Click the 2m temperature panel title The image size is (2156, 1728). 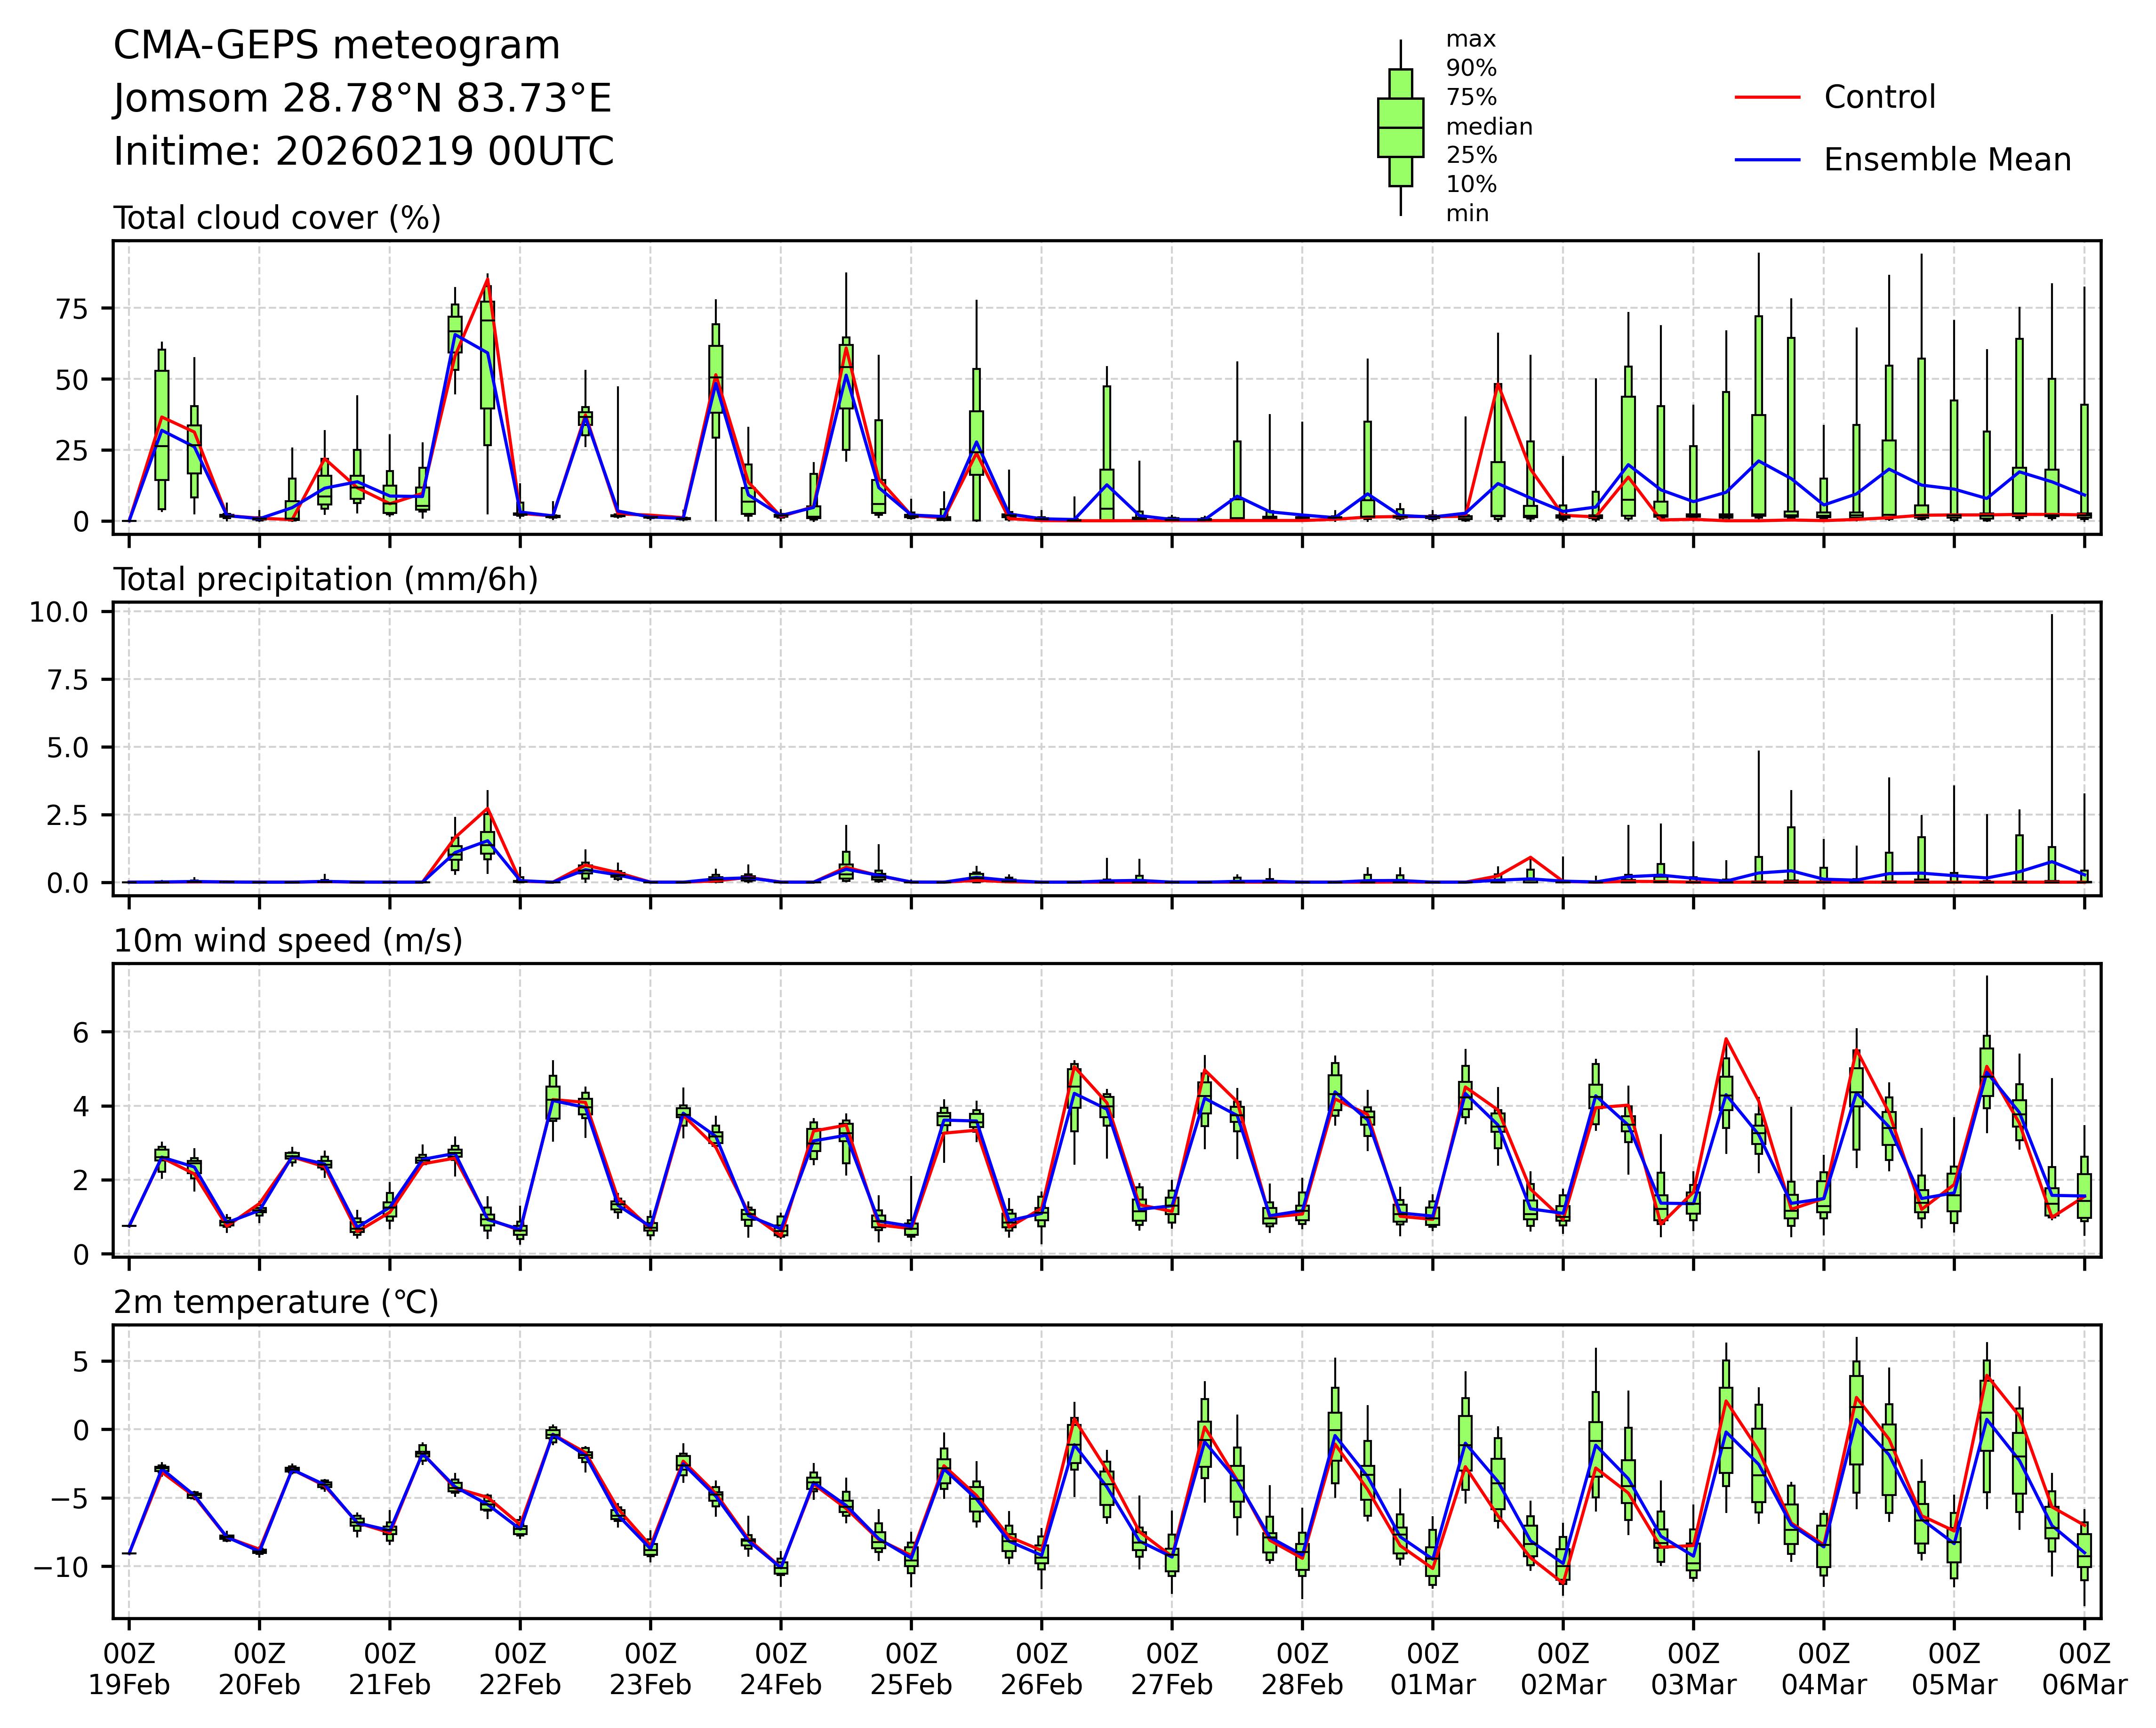[276, 1303]
